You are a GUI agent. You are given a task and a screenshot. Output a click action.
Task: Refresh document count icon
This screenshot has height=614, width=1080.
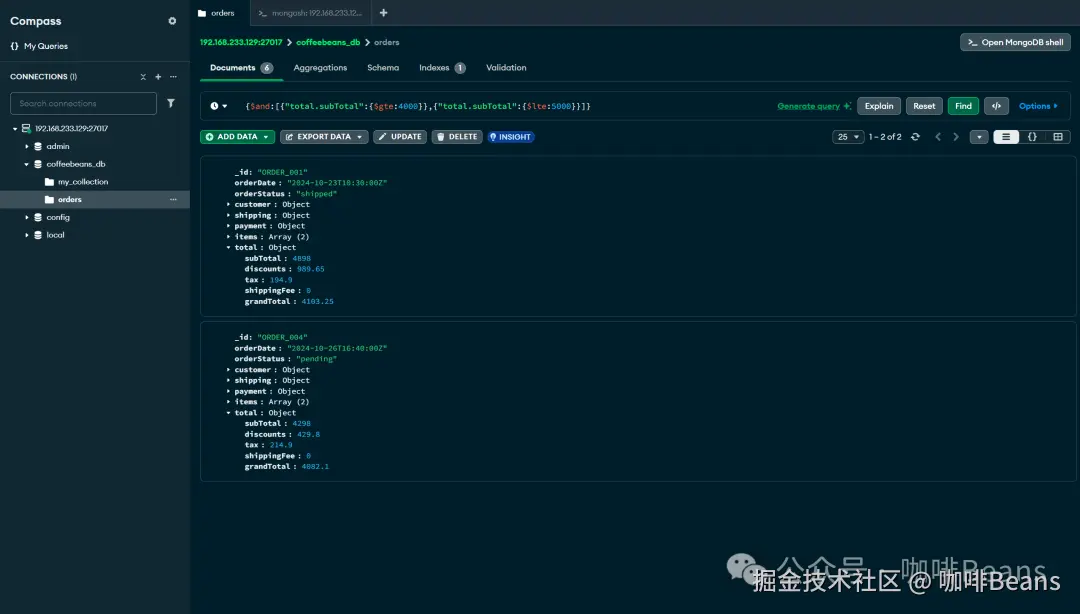click(x=915, y=137)
